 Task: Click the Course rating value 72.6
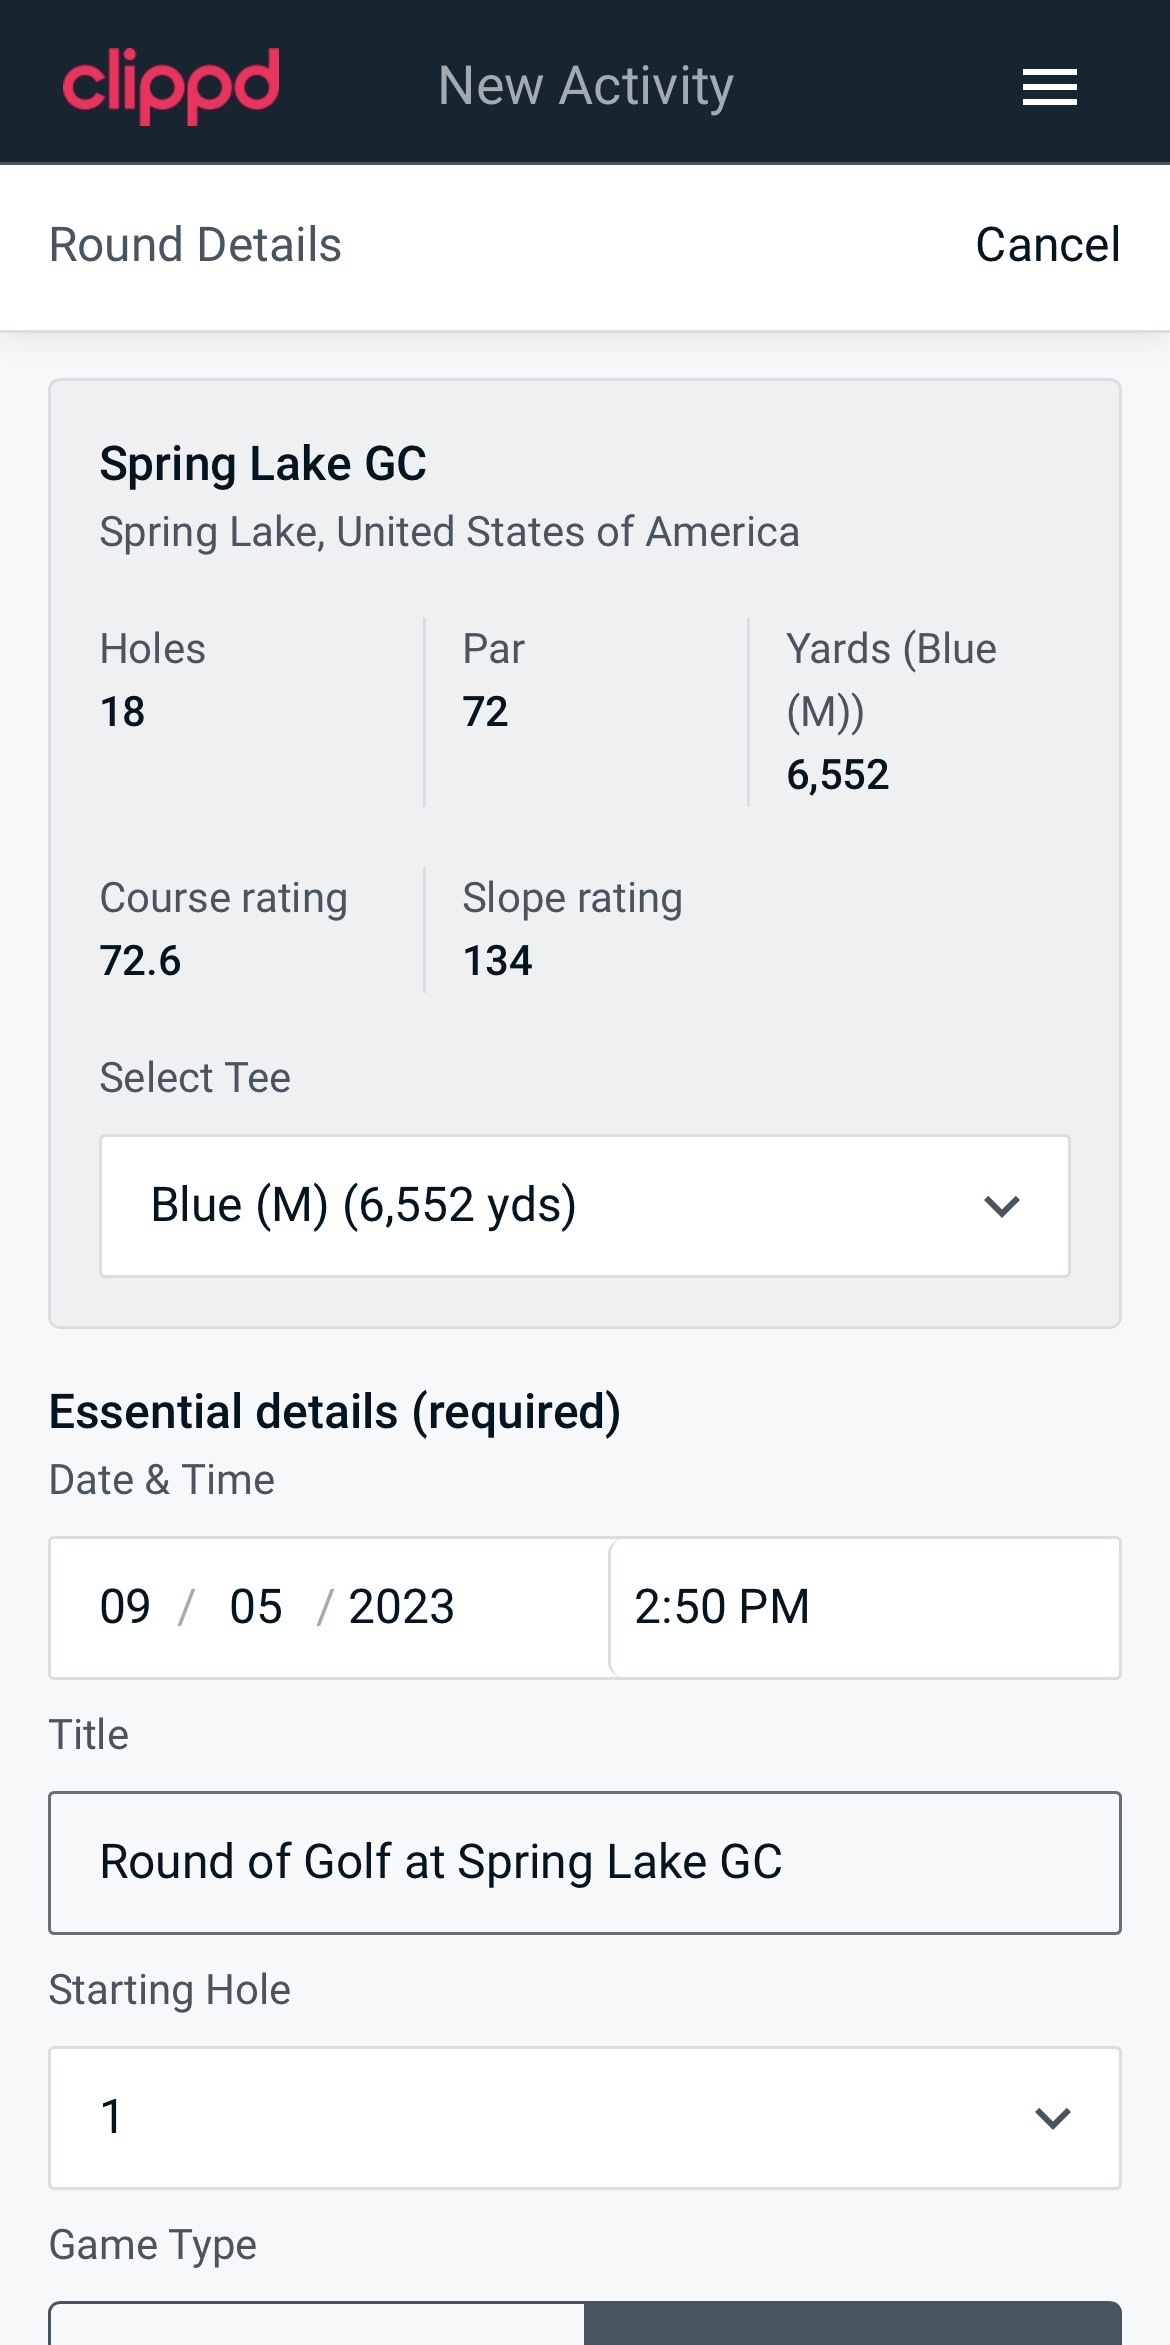click(141, 961)
